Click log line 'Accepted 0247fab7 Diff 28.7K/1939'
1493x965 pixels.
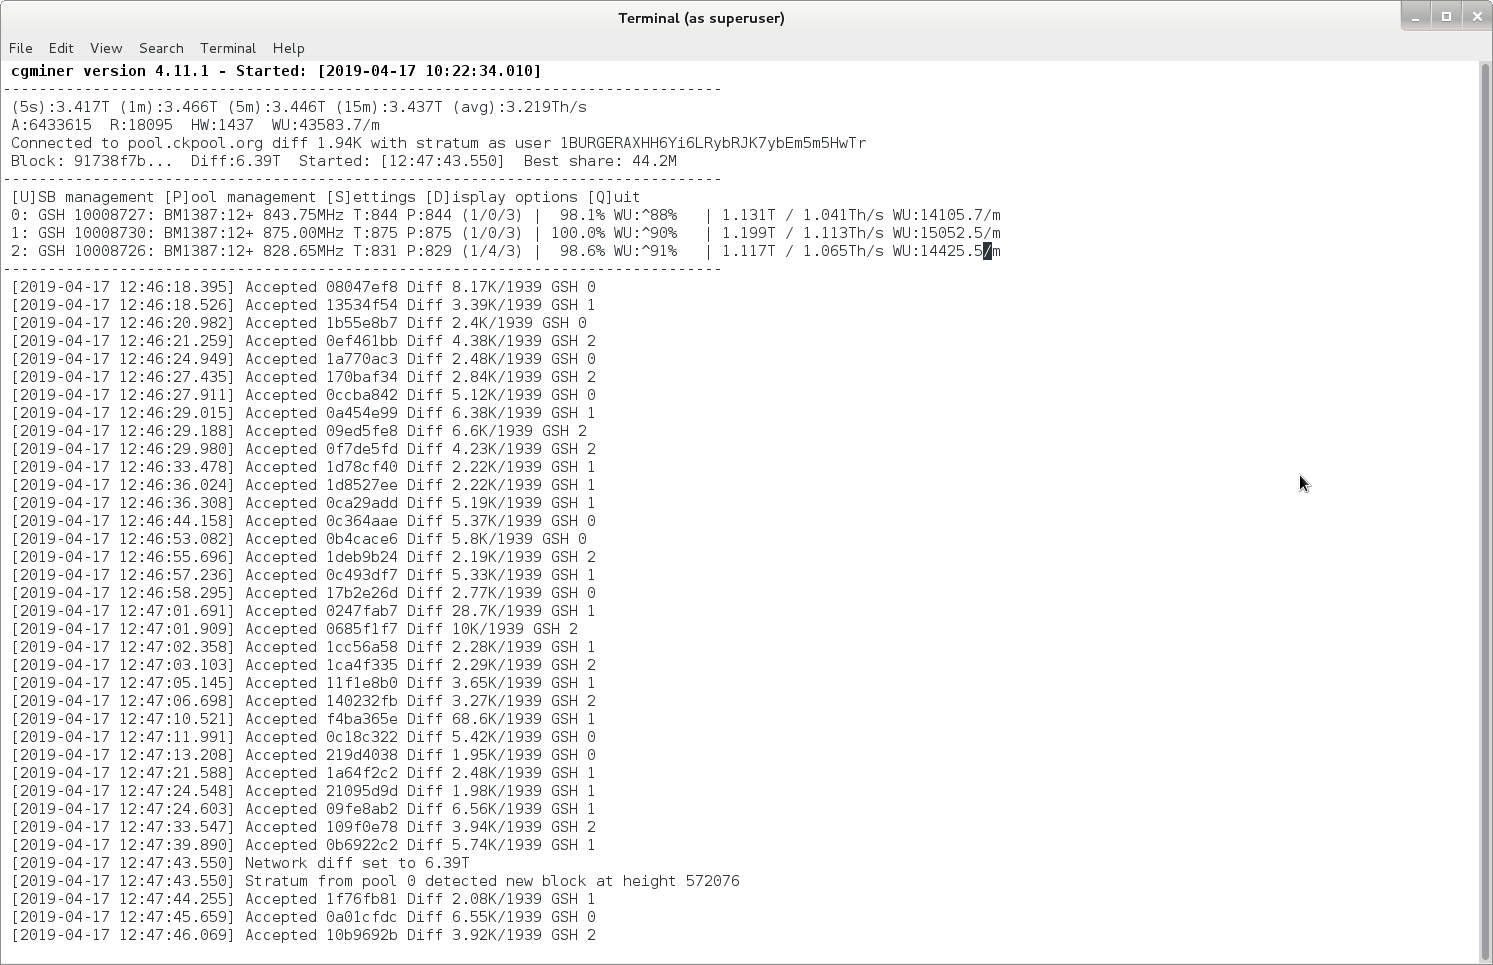303,611
